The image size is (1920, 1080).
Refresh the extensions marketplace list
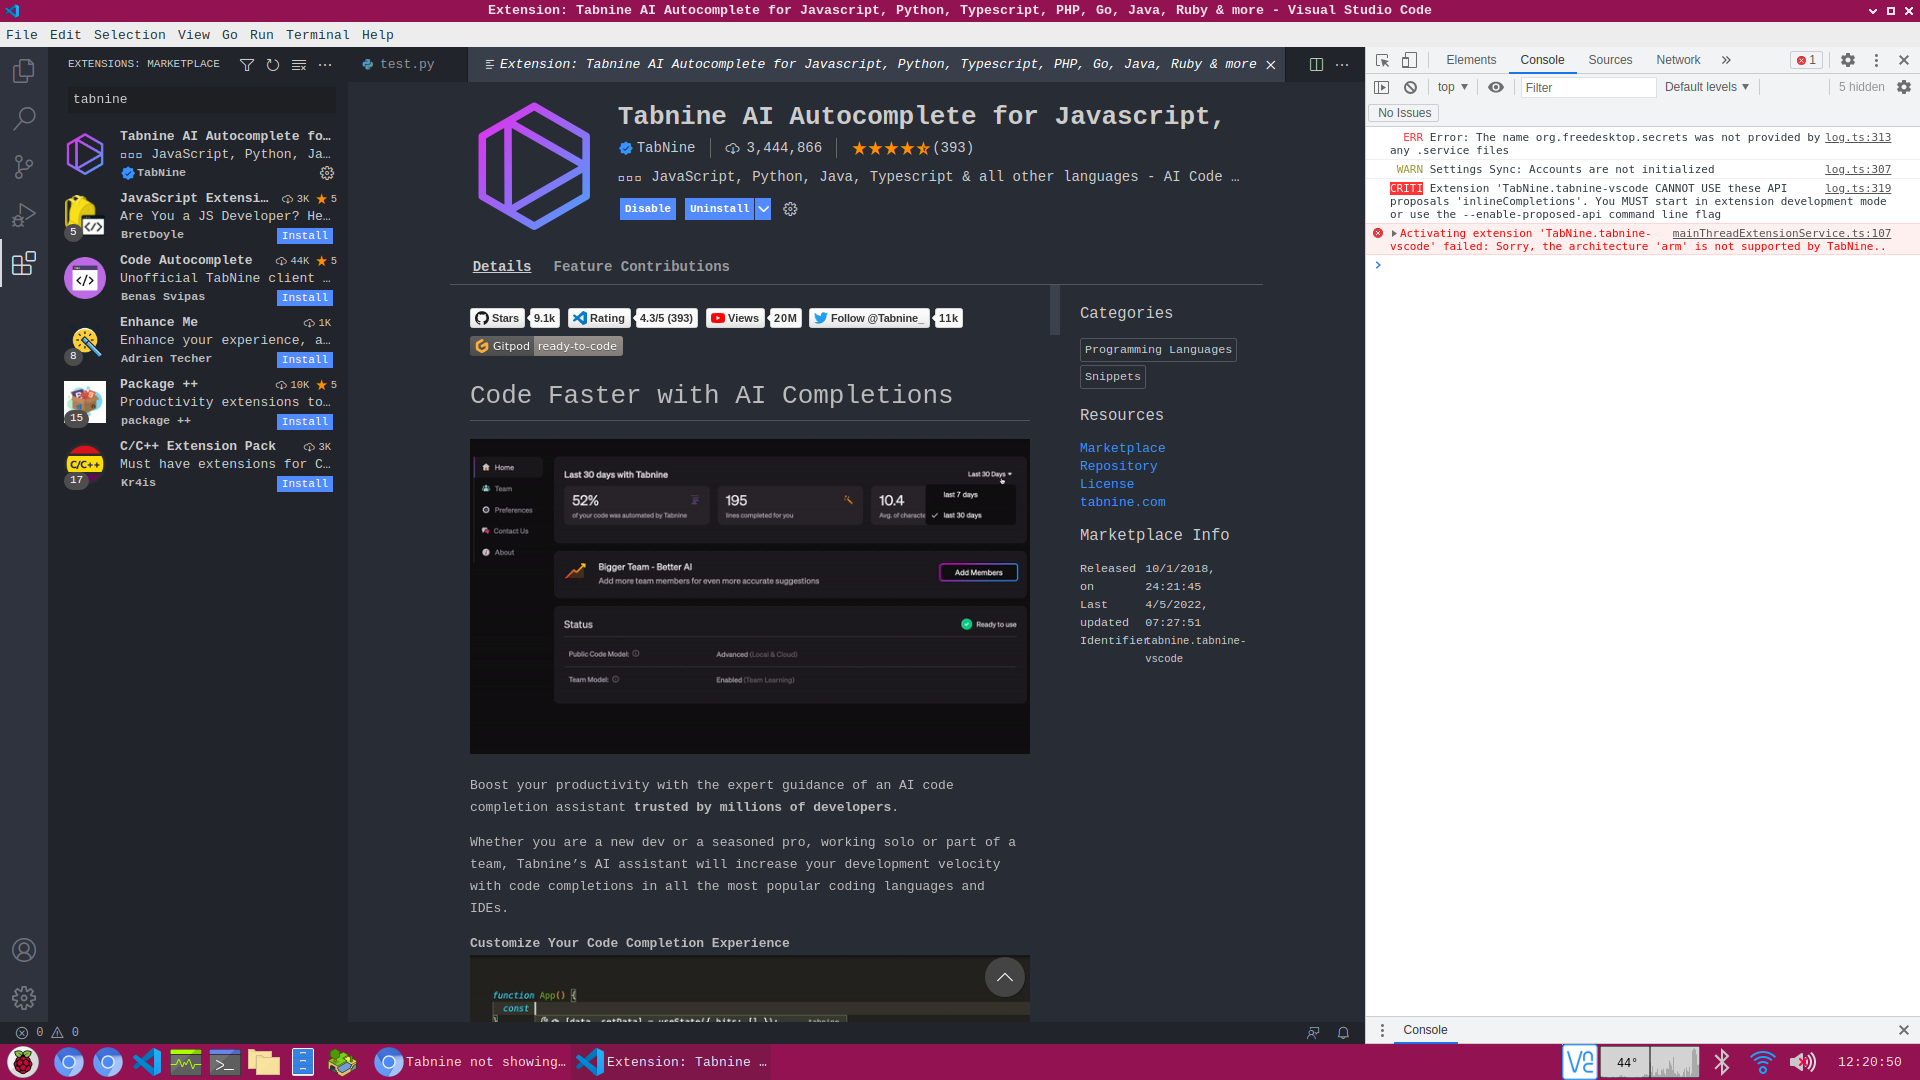click(272, 64)
